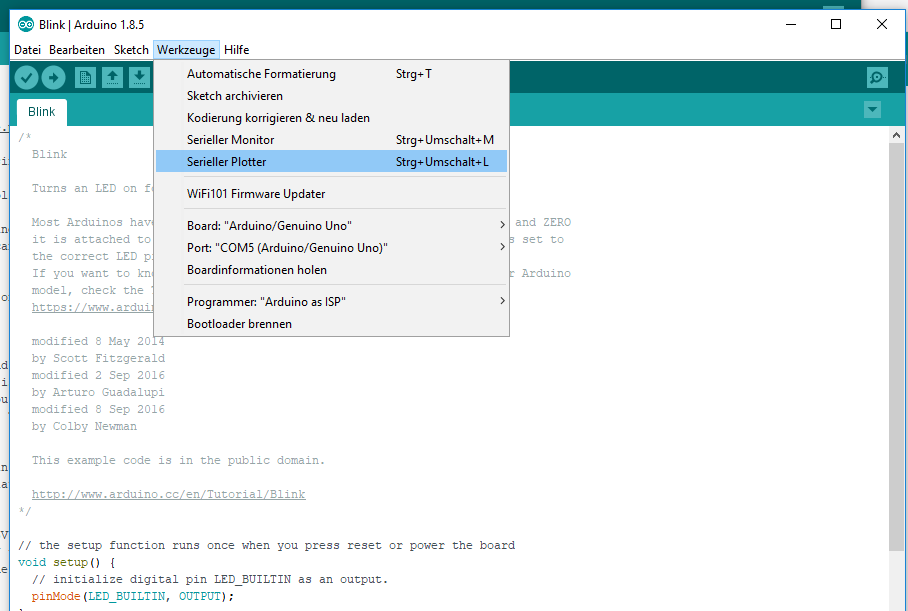908x611 pixels.
Task: Open the Hilfe menu
Action: point(236,50)
